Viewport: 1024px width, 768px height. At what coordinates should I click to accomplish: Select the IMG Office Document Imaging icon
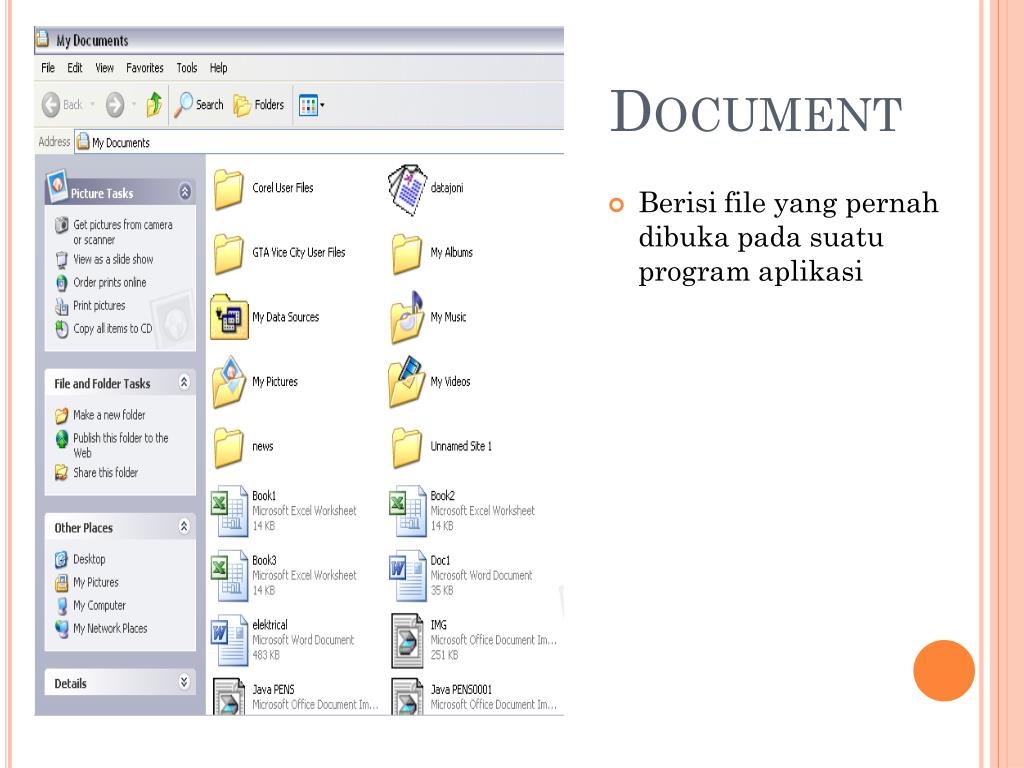[407, 640]
